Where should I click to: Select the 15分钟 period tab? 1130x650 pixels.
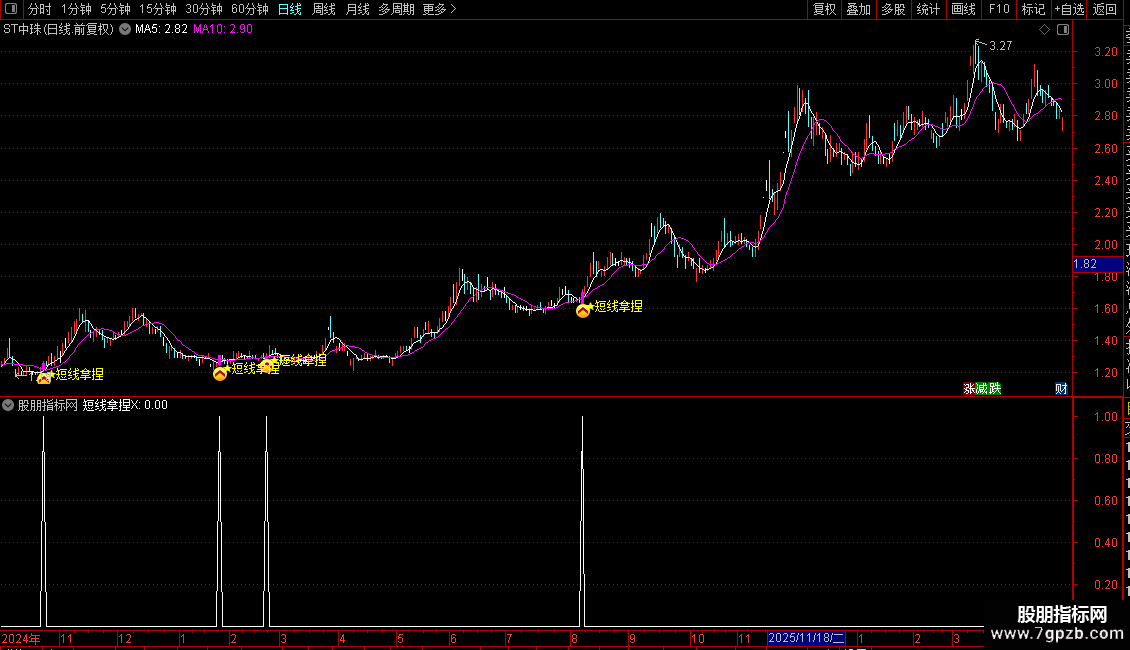point(158,9)
